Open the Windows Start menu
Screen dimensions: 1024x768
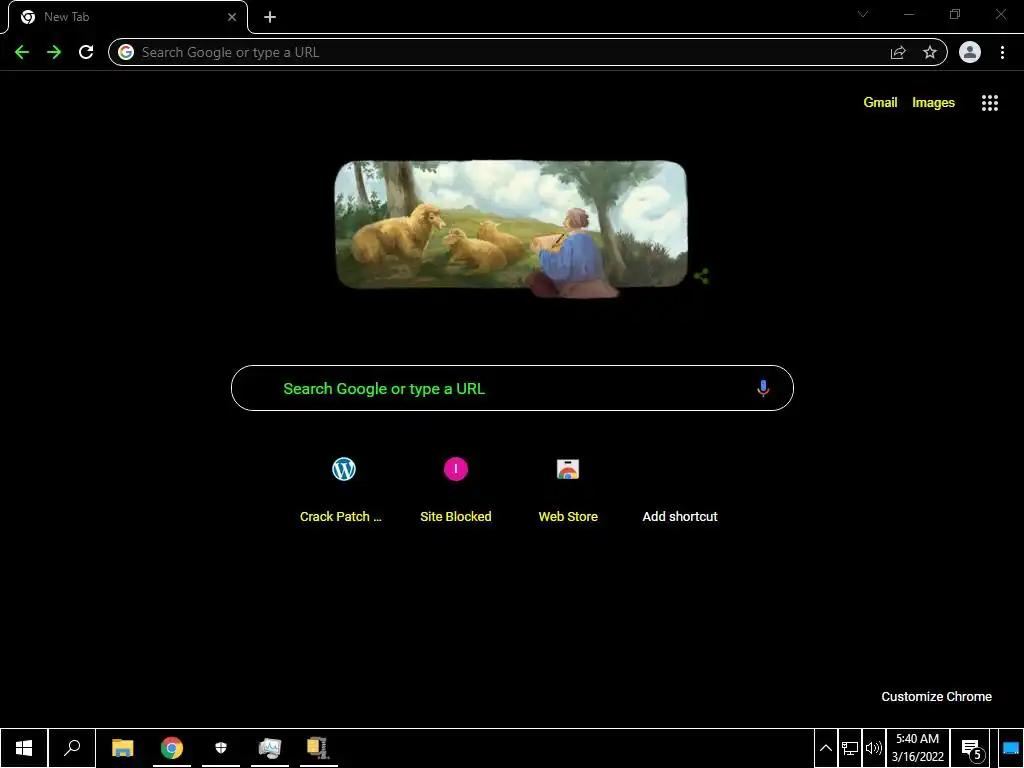[24, 748]
